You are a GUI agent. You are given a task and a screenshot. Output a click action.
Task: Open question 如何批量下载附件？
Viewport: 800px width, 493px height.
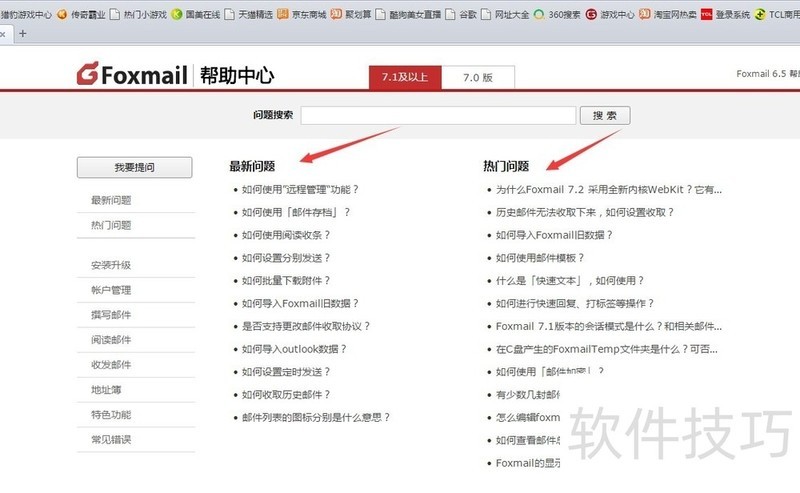(286, 281)
